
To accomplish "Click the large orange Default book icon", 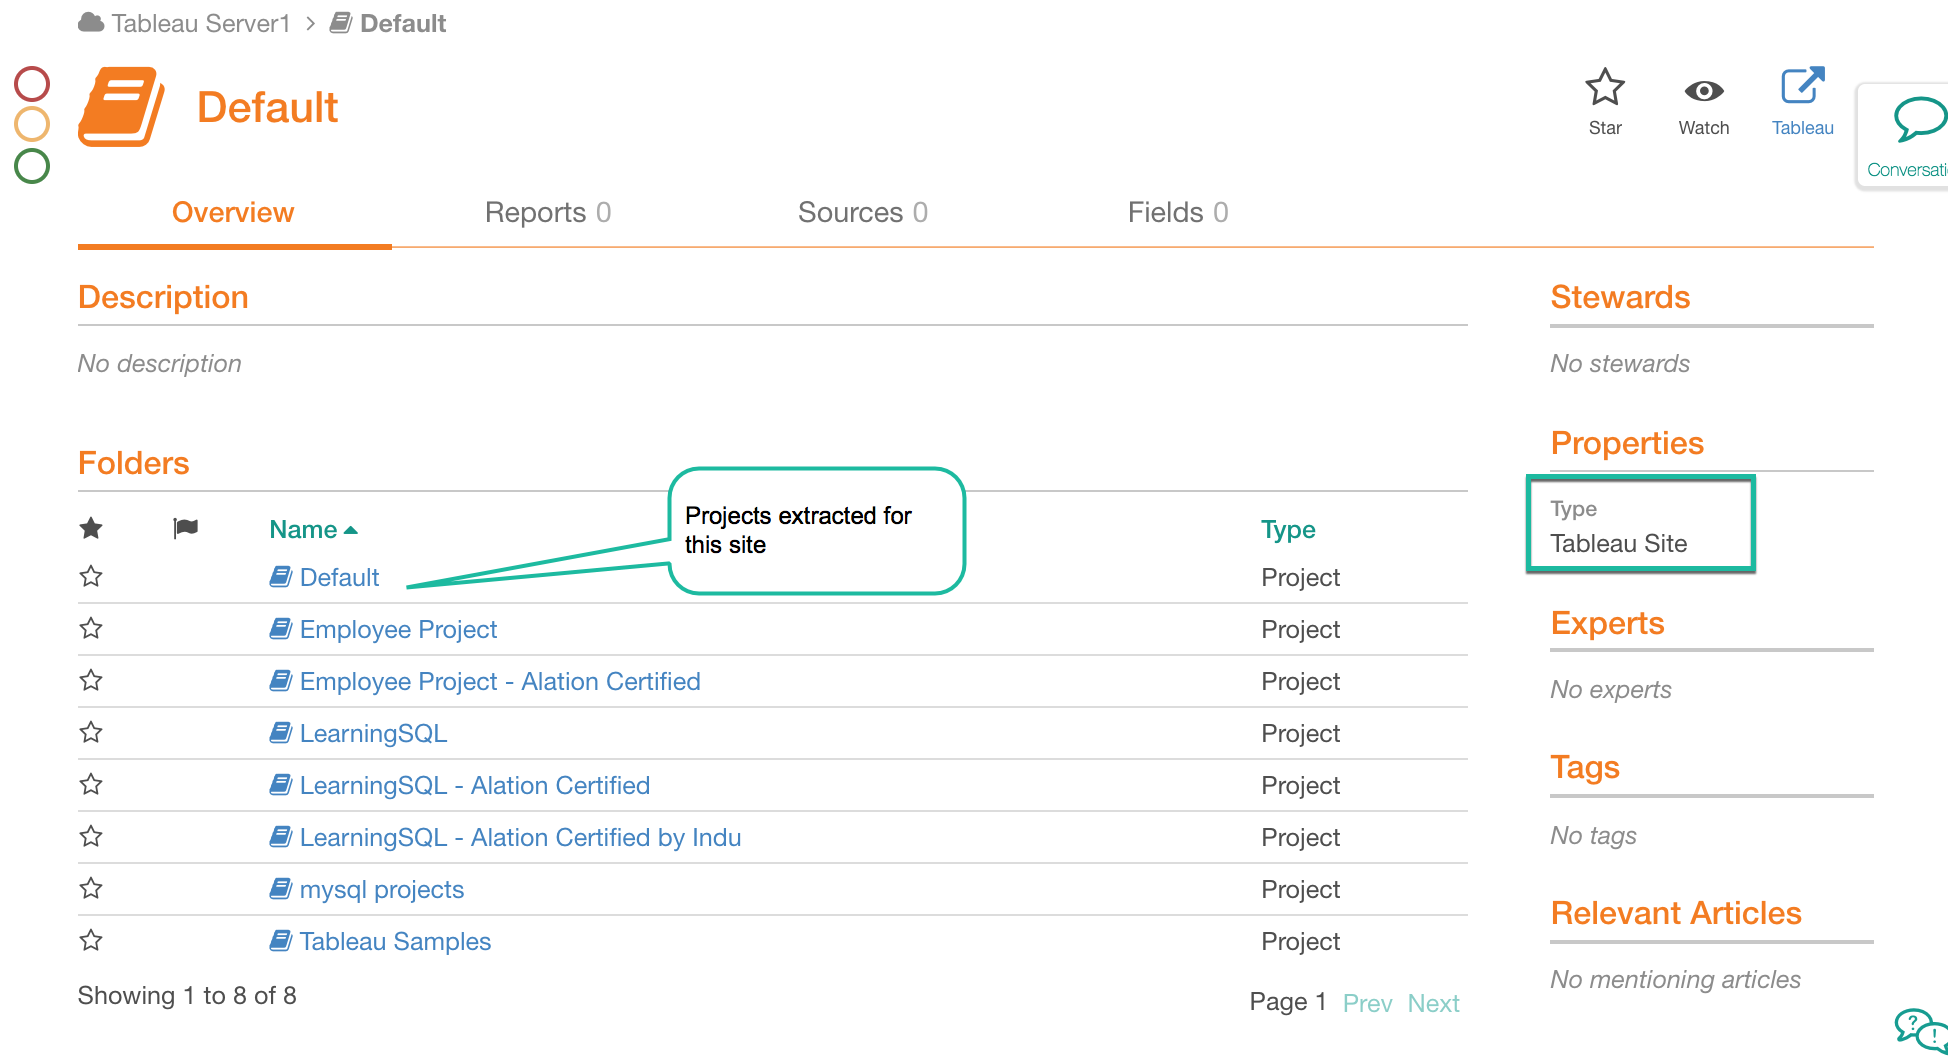I will [x=121, y=107].
